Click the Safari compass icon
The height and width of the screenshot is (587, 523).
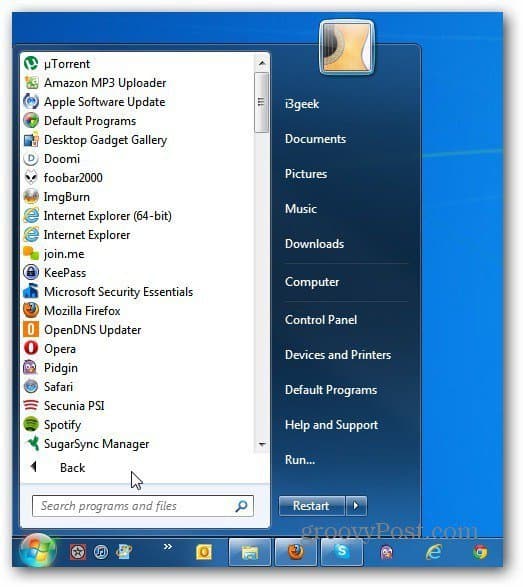coord(31,387)
